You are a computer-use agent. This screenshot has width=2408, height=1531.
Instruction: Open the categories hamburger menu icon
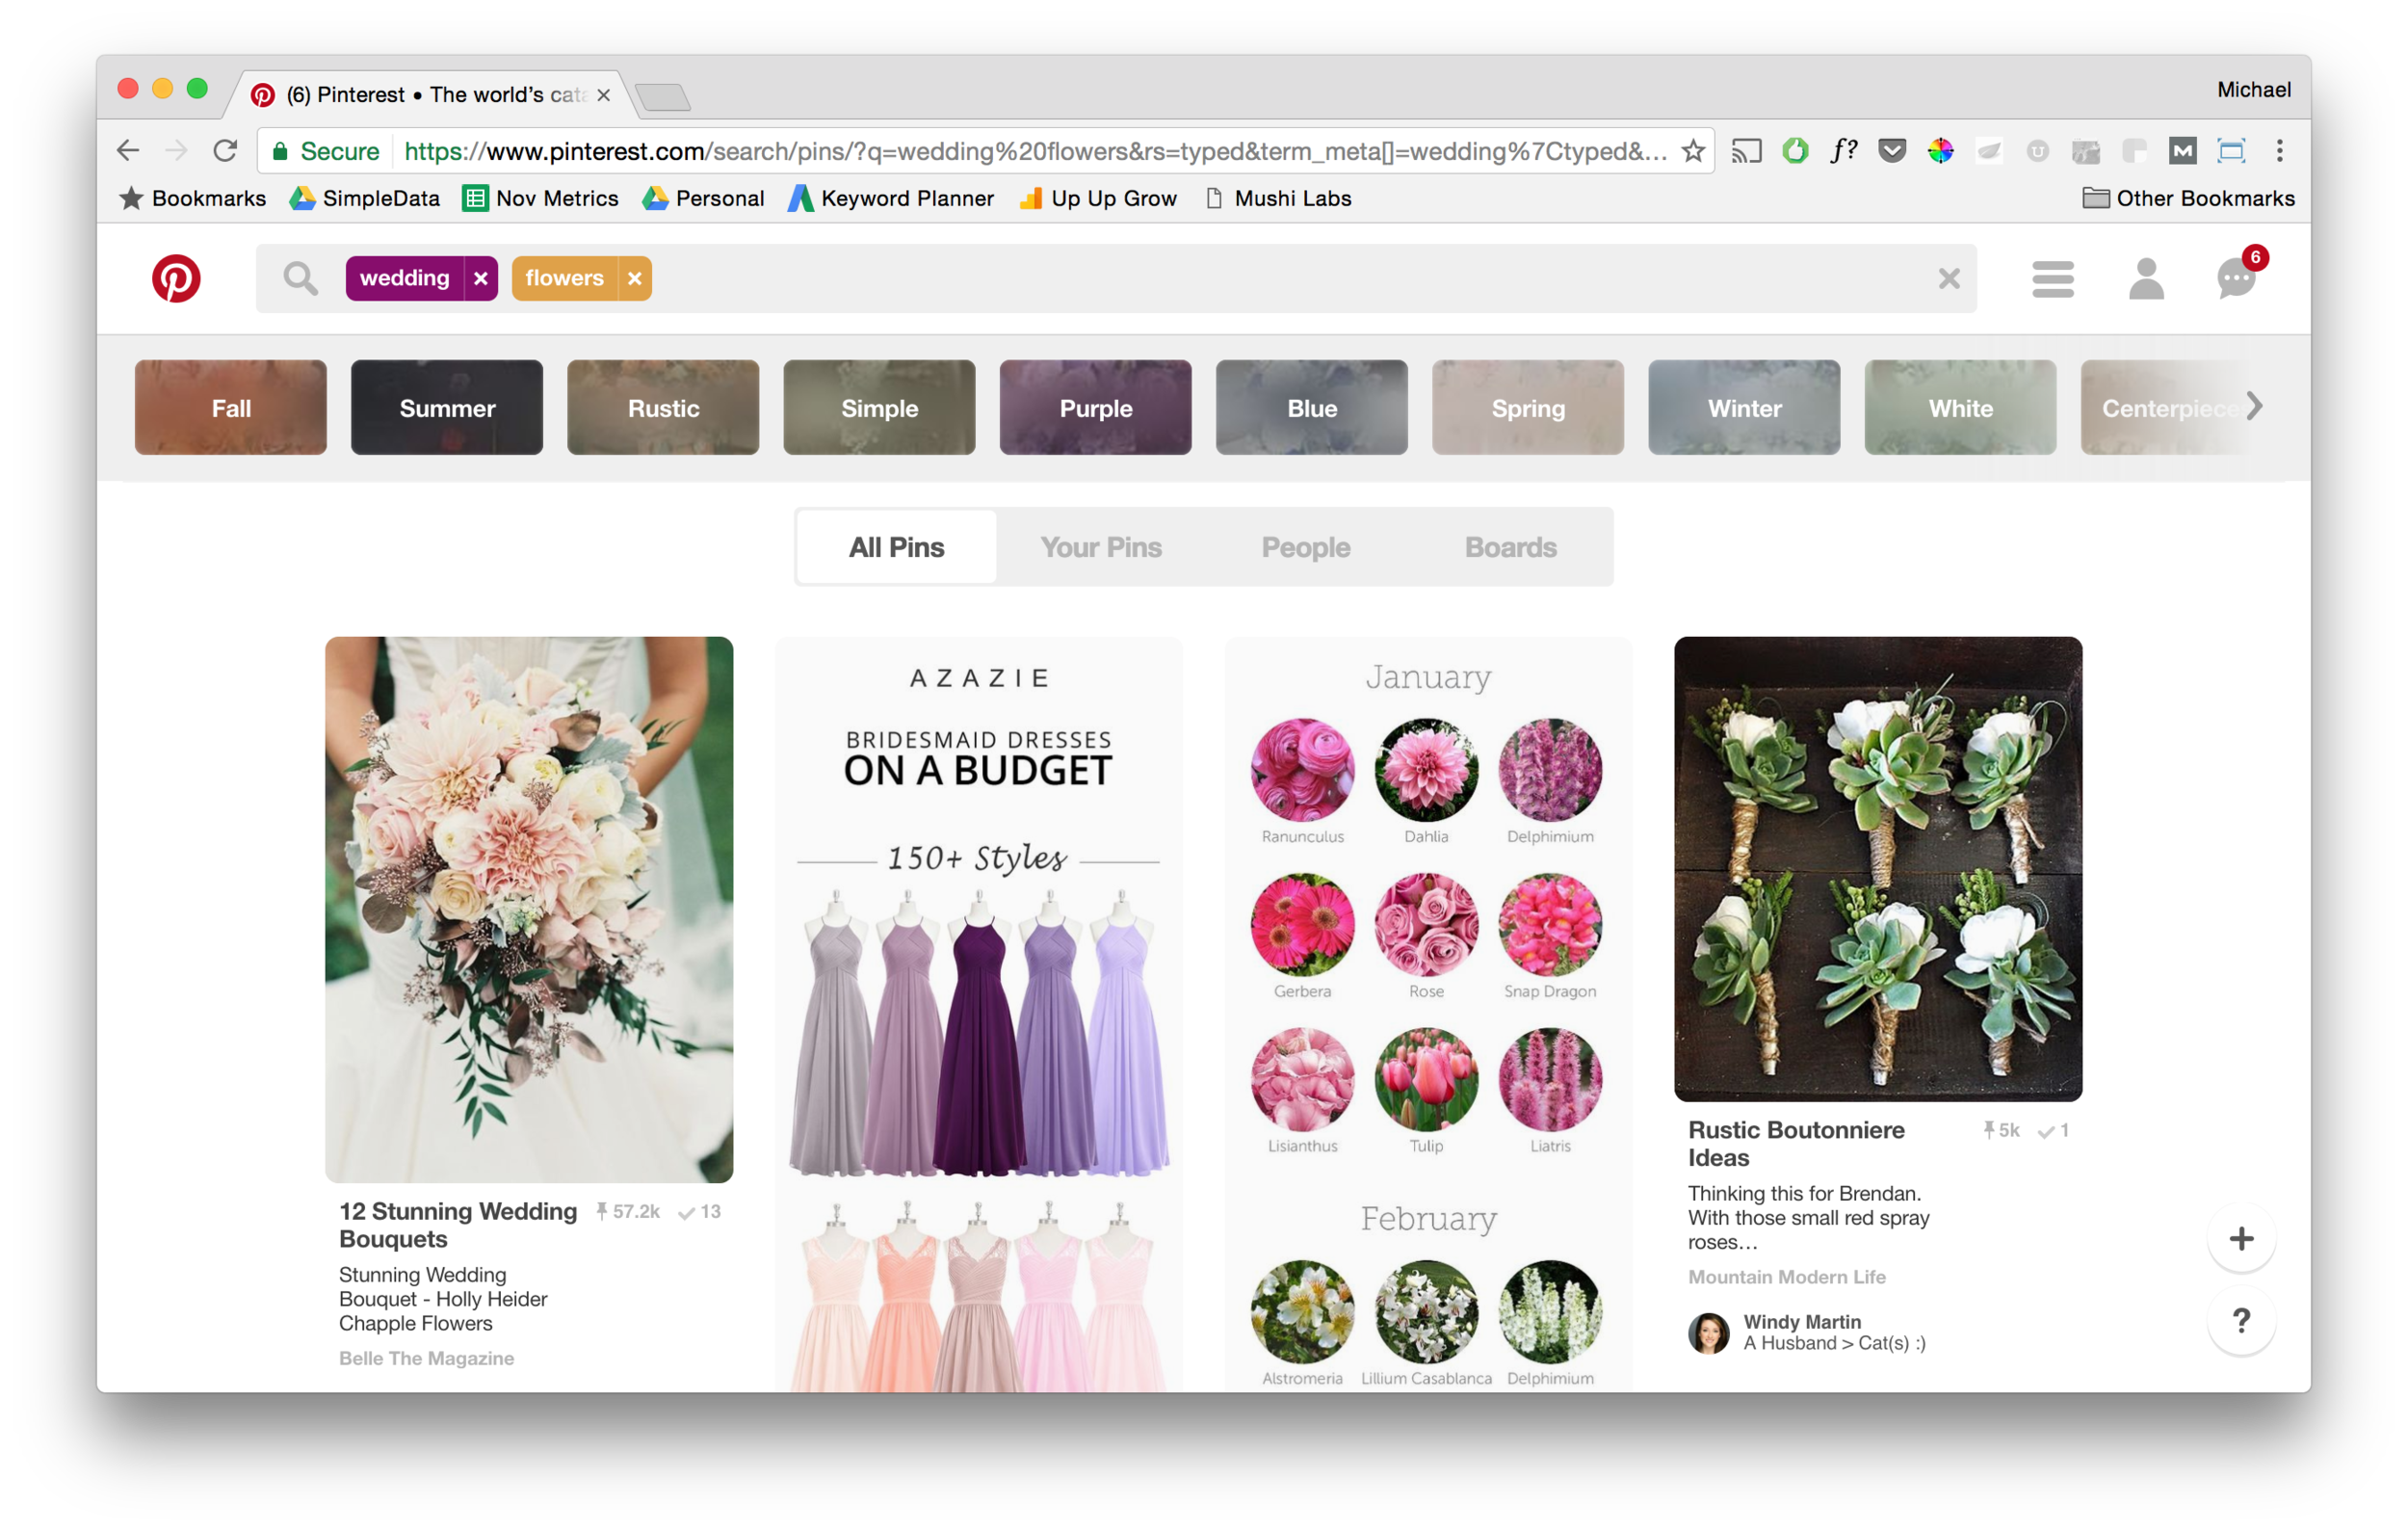(x=2052, y=279)
